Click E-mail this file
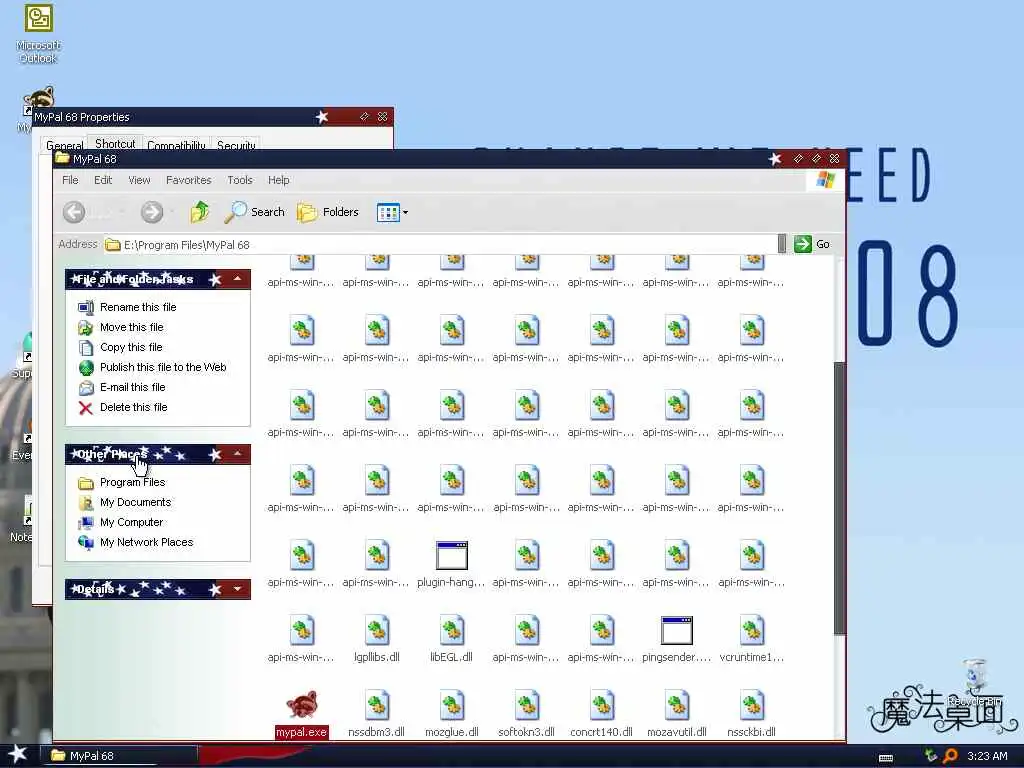 tap(122, 387)
